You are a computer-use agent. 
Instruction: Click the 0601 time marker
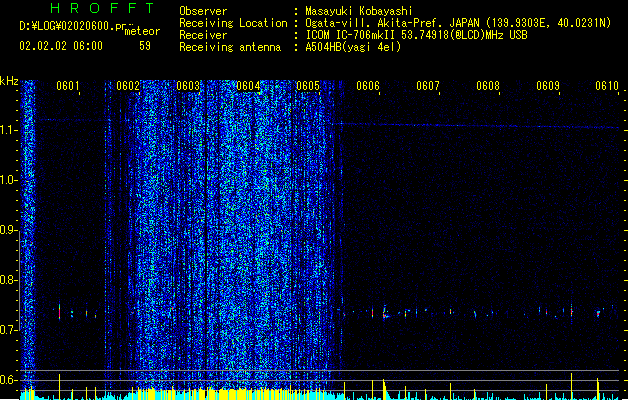click(68, 86)
